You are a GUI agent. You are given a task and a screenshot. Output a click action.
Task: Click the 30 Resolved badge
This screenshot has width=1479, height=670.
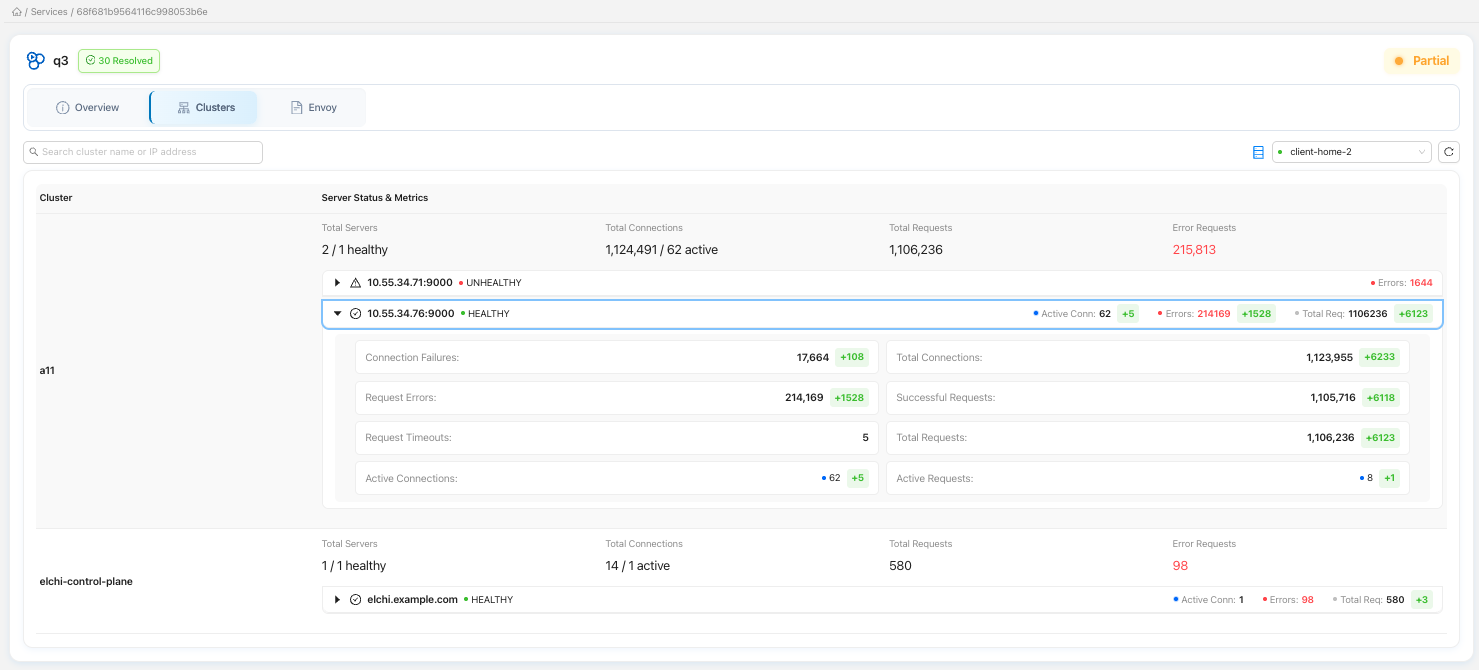coord(119,61)
